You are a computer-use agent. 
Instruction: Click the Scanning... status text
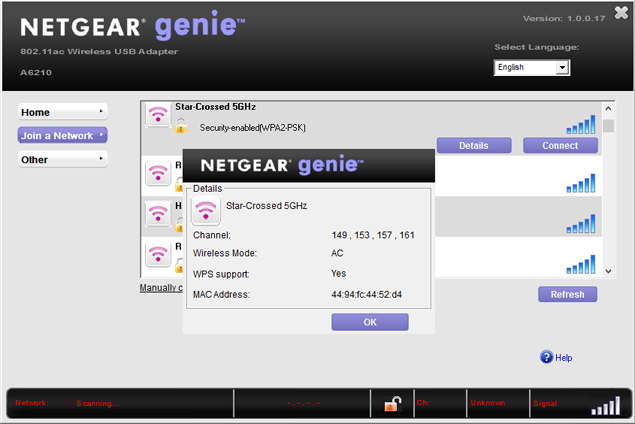coord(97,403)
